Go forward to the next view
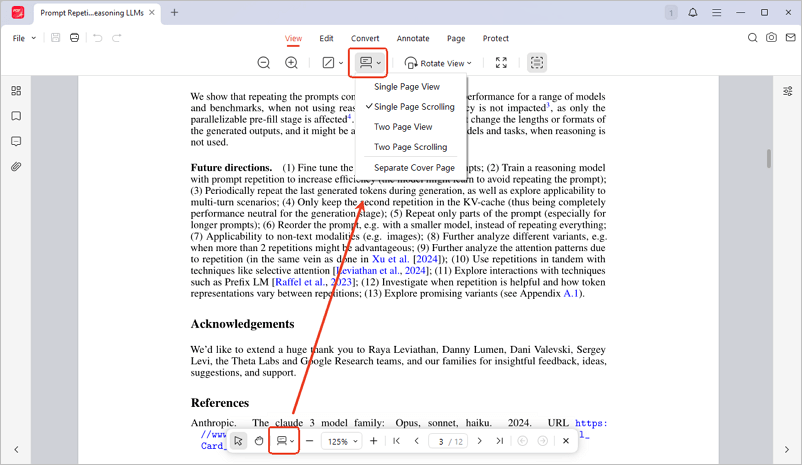The image size is (802, 465). point(543,441)
